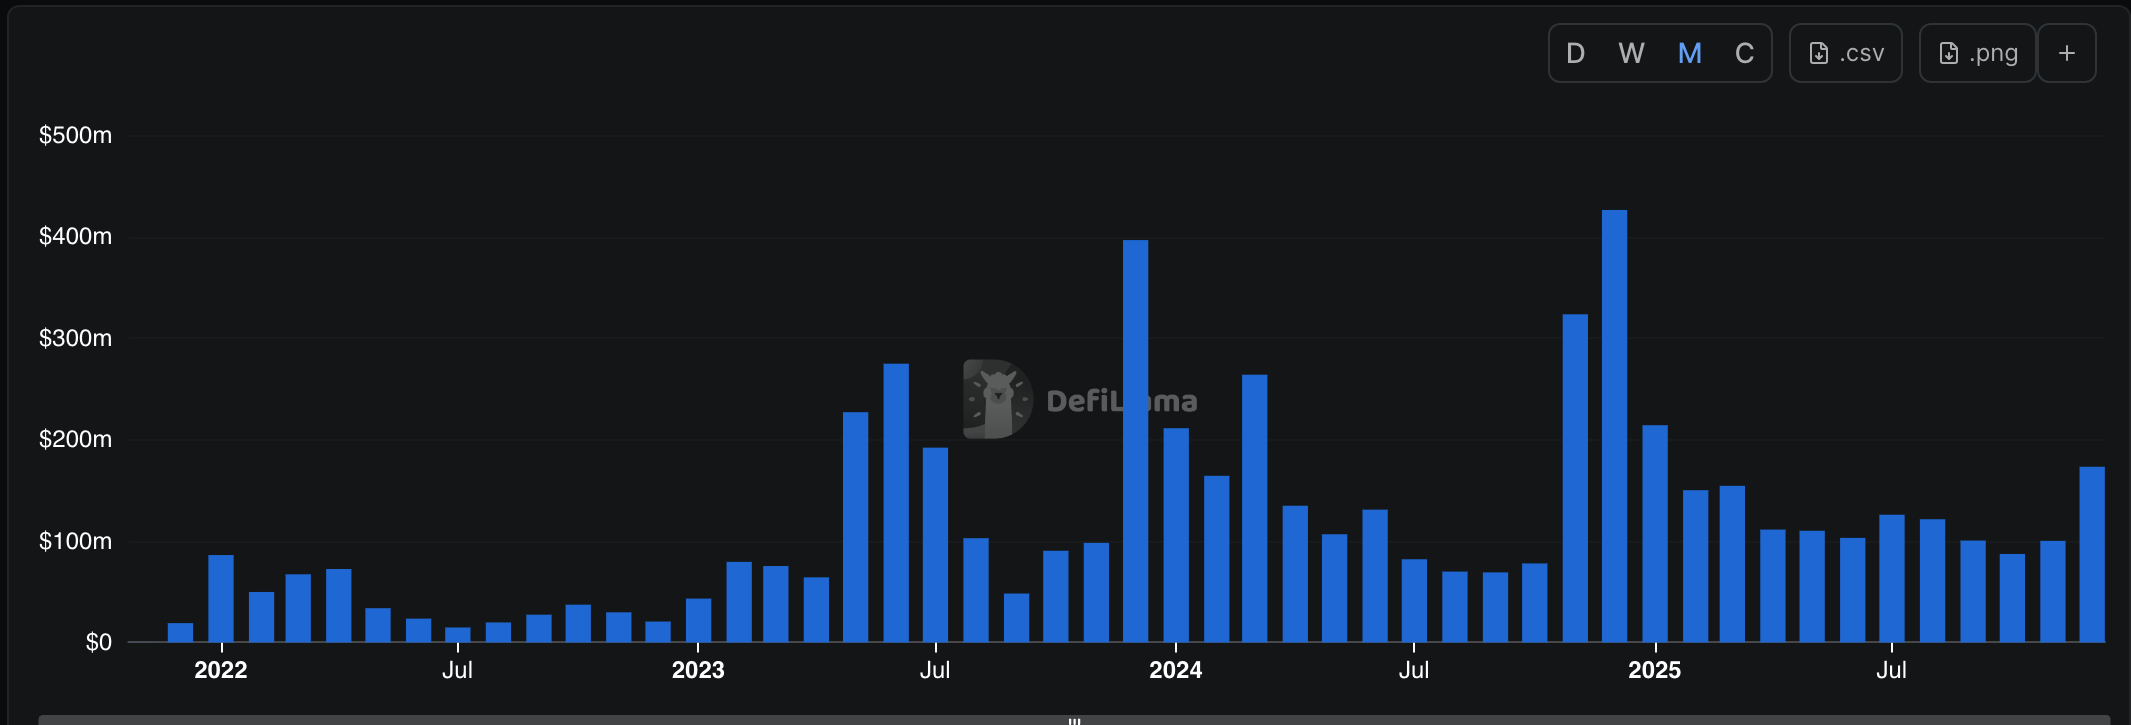Click the "2023" x-axis label

click(698, 670)
